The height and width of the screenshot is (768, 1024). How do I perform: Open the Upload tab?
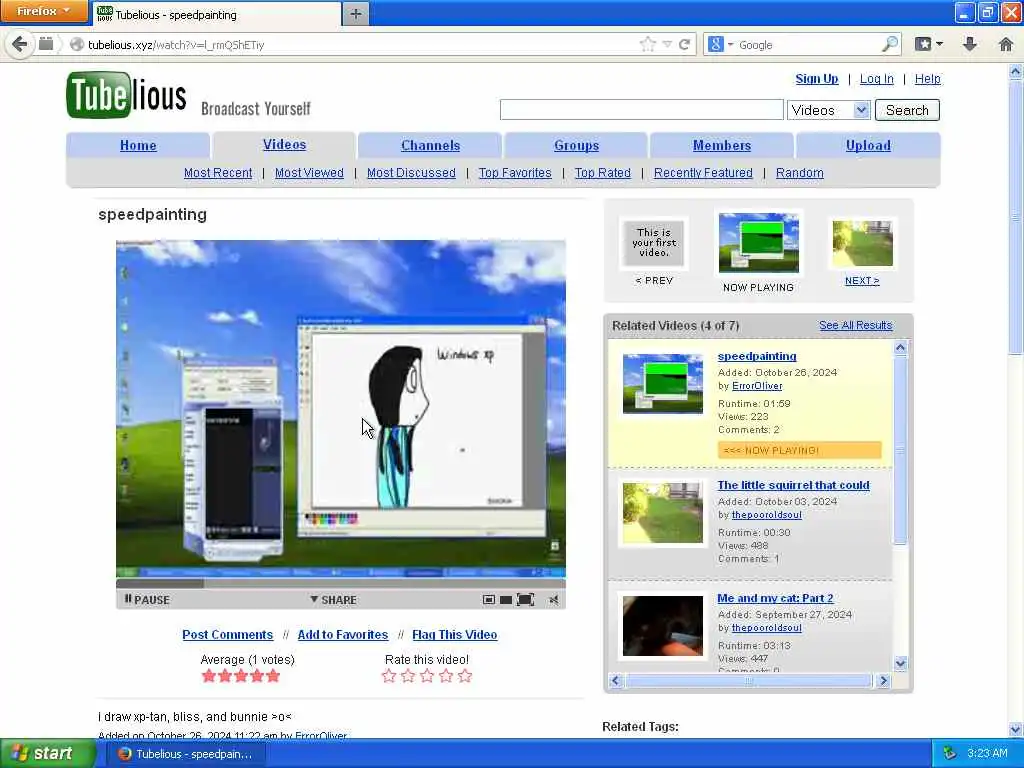coord(868,145)
